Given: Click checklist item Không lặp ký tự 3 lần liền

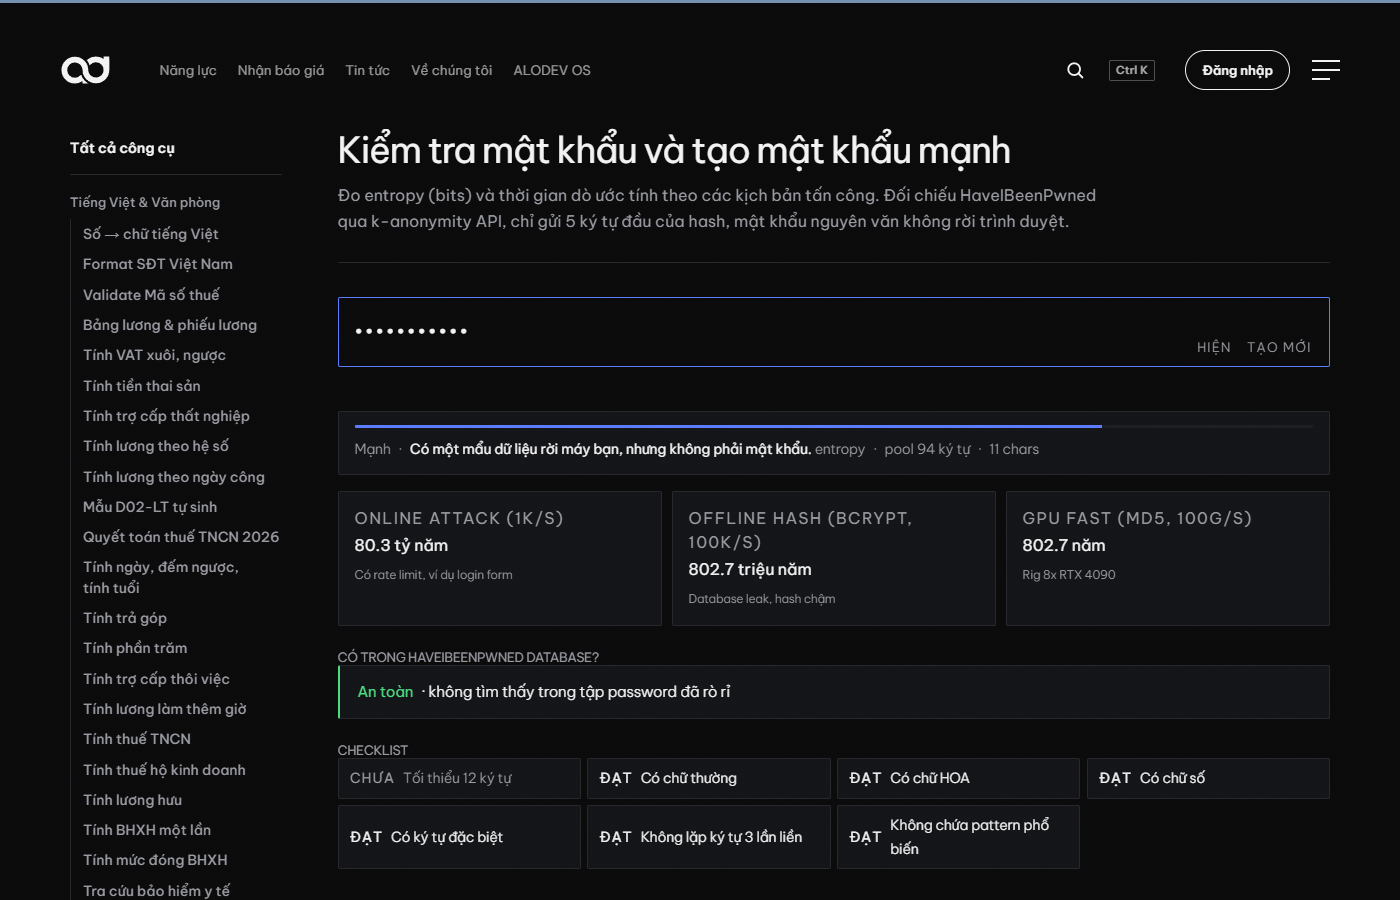Looking at the screenshot, I should click(709, 837).
